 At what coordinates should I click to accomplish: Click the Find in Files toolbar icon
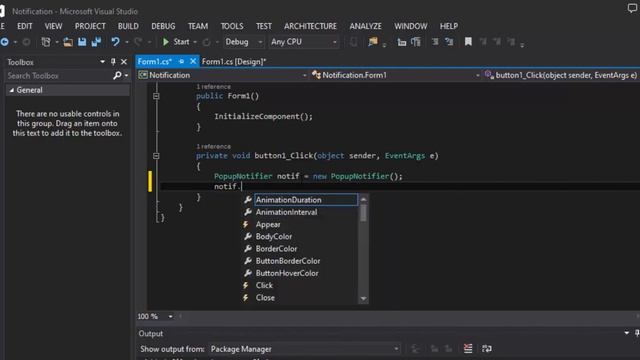tap(373, 42)
